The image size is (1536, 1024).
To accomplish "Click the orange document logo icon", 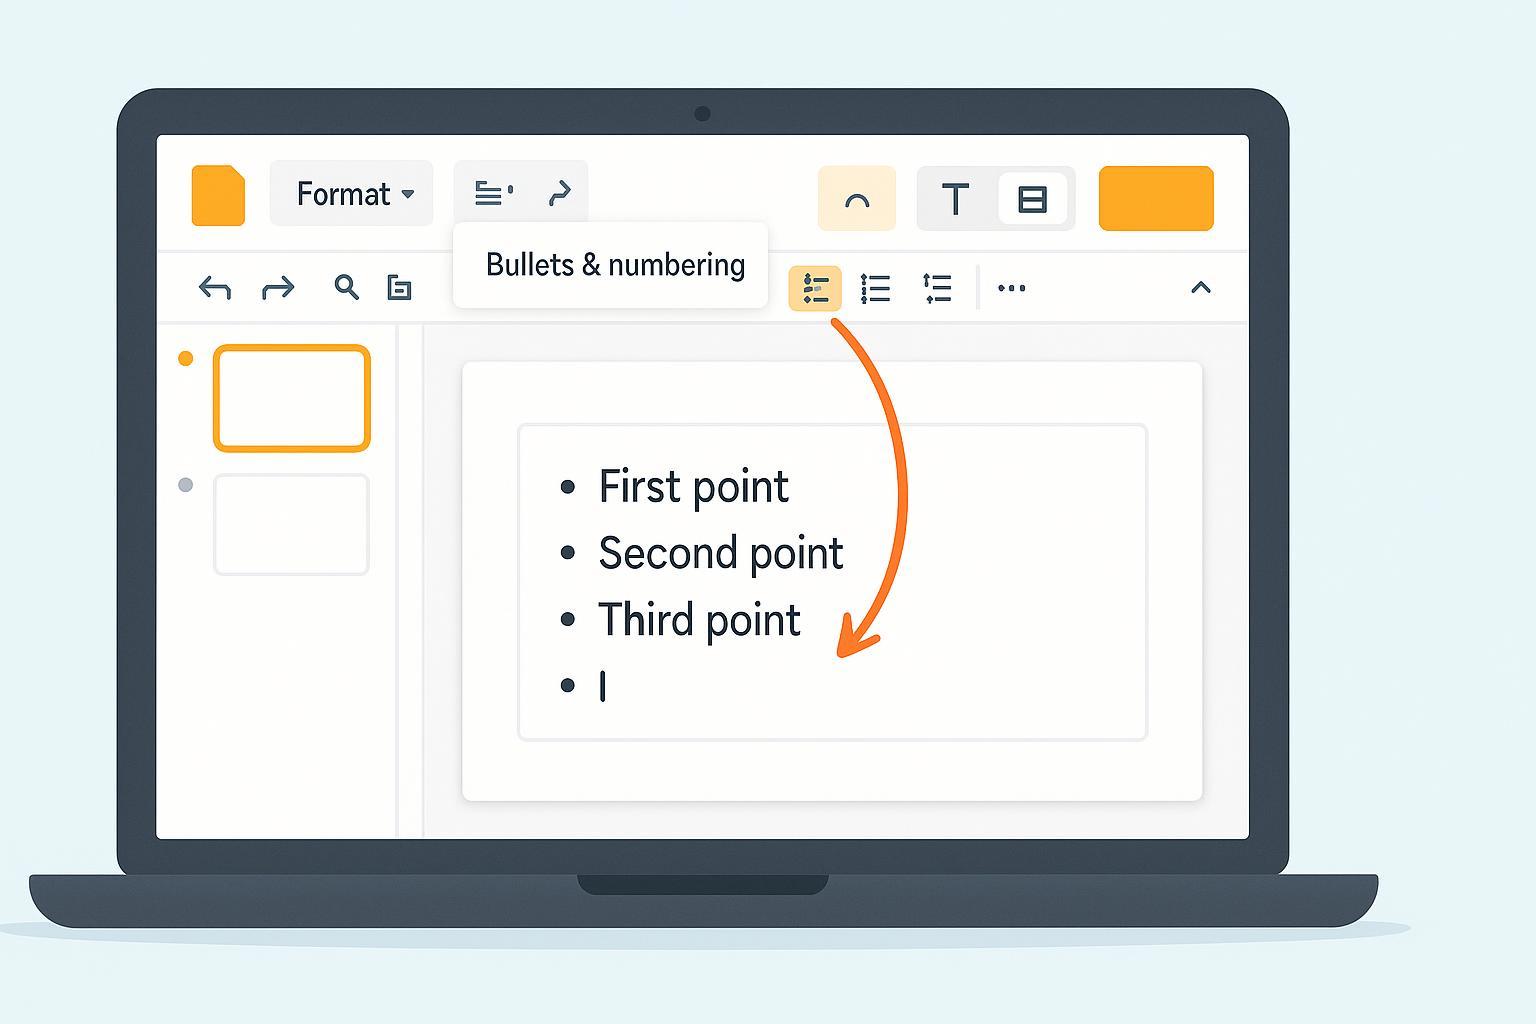I will 218,195.
